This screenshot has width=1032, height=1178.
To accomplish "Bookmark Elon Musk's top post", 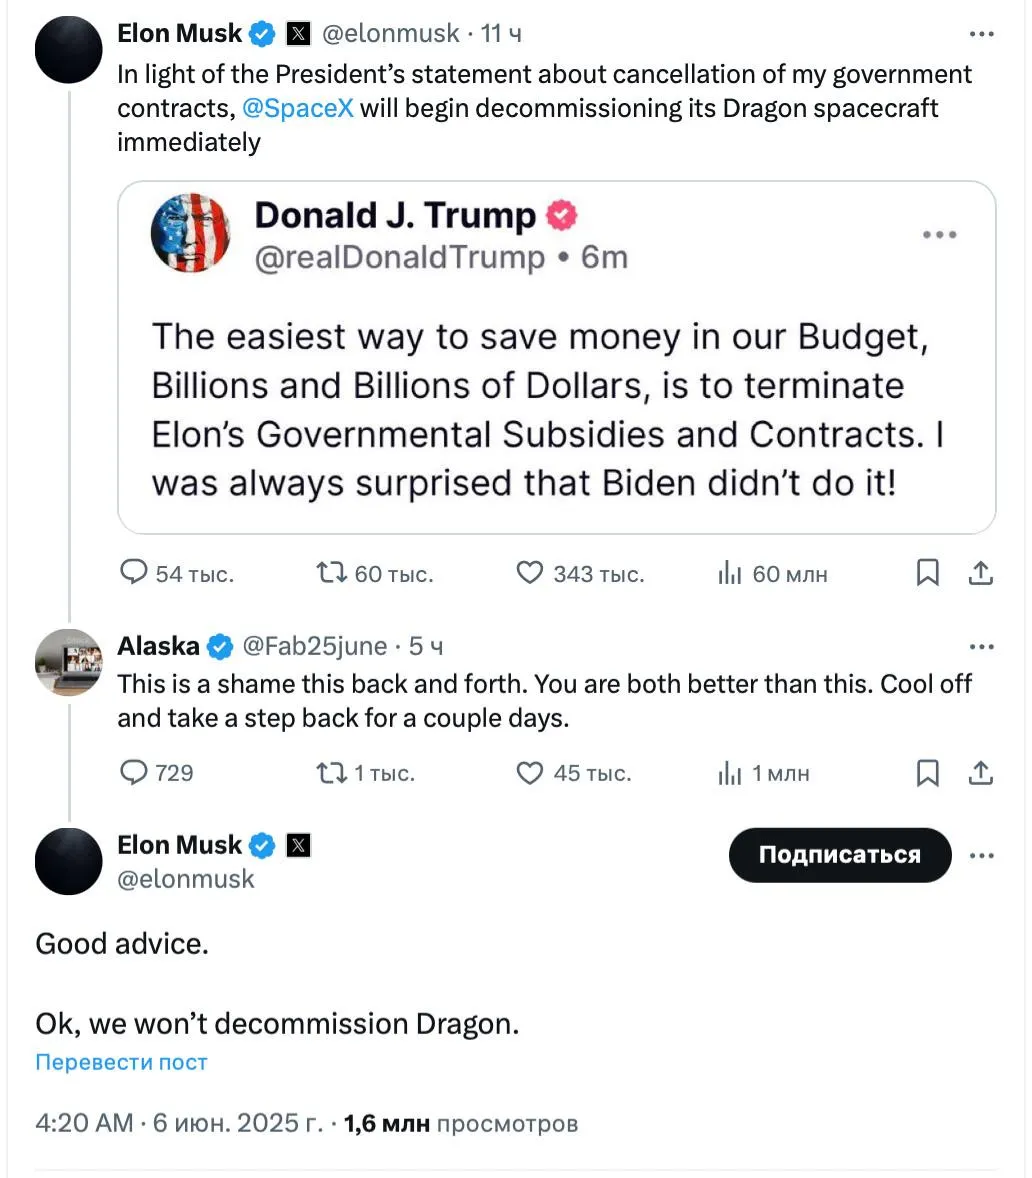I will pos(928,573).
